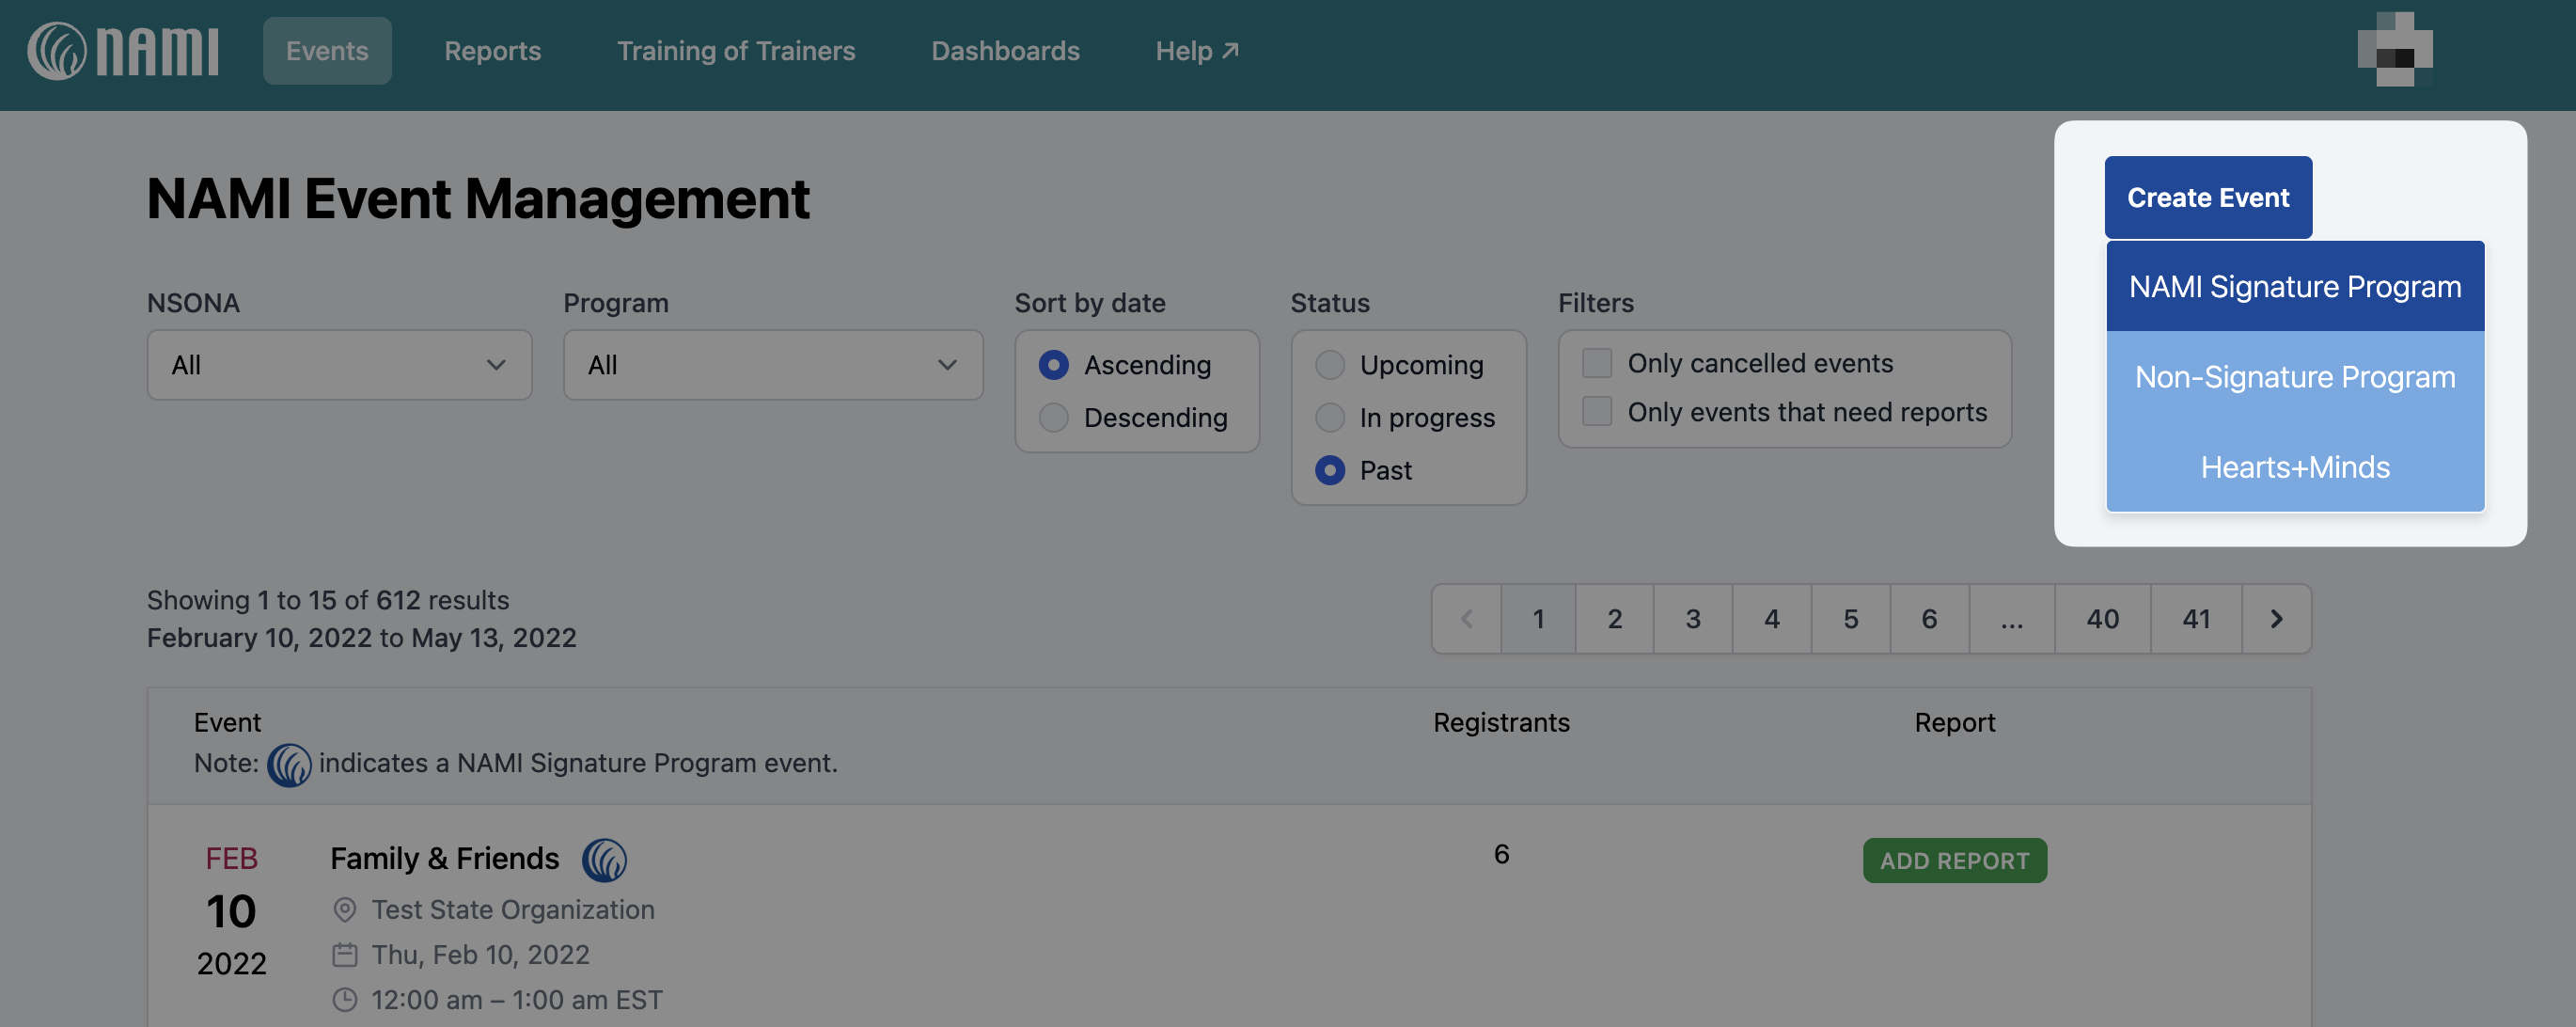
Task: Select the In progress status
Action: [x=1329, y=417]
